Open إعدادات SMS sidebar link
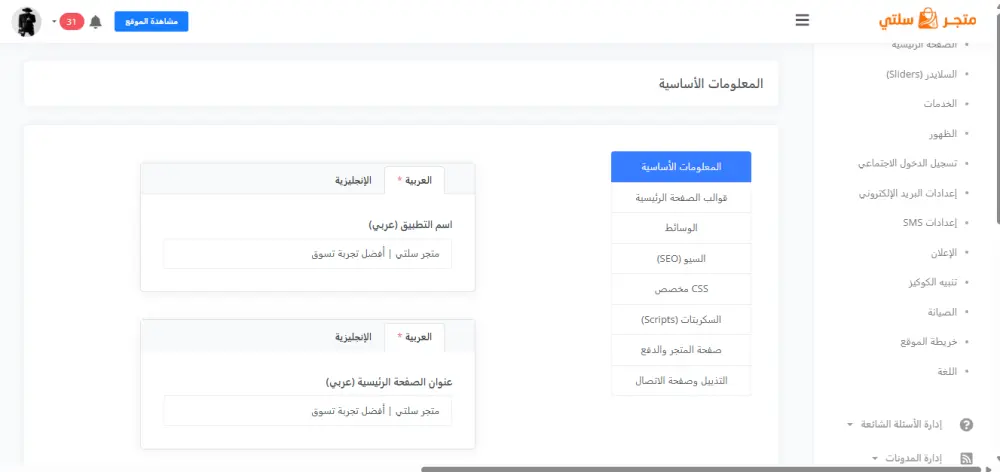 pyautogui.click(x=930, y=223)
